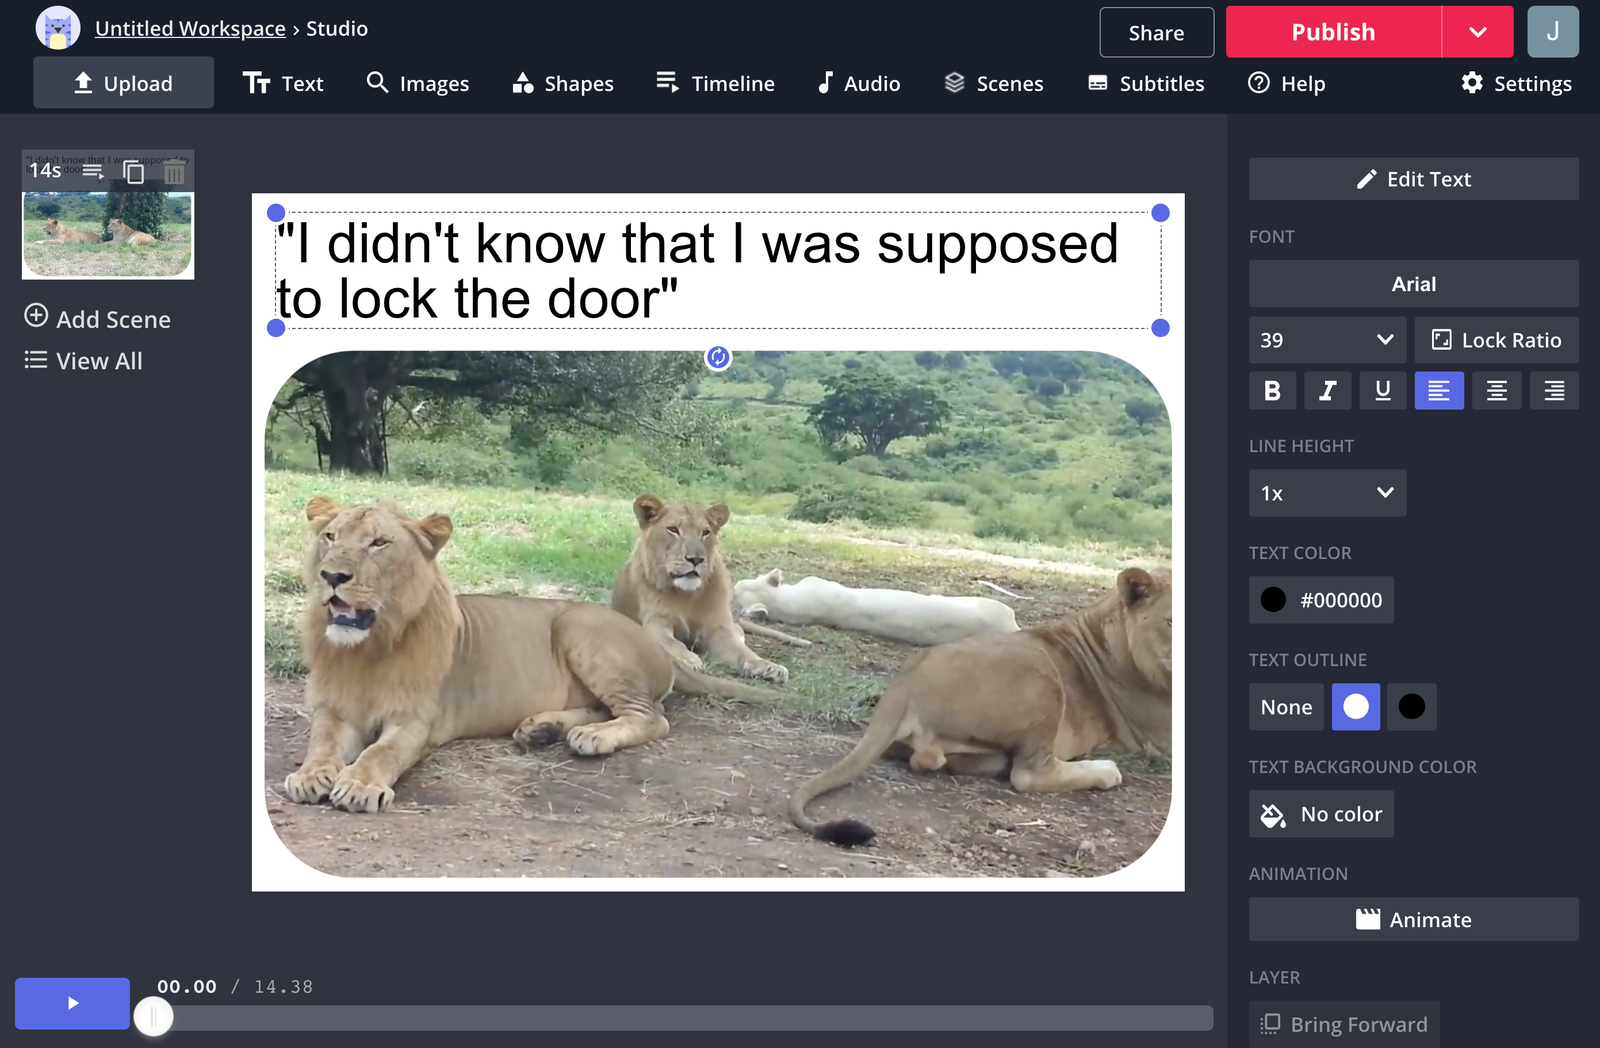Viewport: 1600px width, 1048px height.
Task: Click the Edit Text button
Action: (1413, 179)
